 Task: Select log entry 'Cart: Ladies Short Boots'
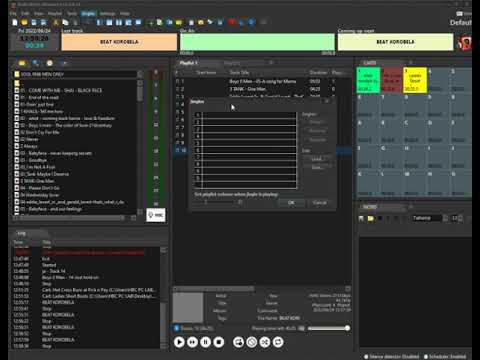[x=98, y=296]
